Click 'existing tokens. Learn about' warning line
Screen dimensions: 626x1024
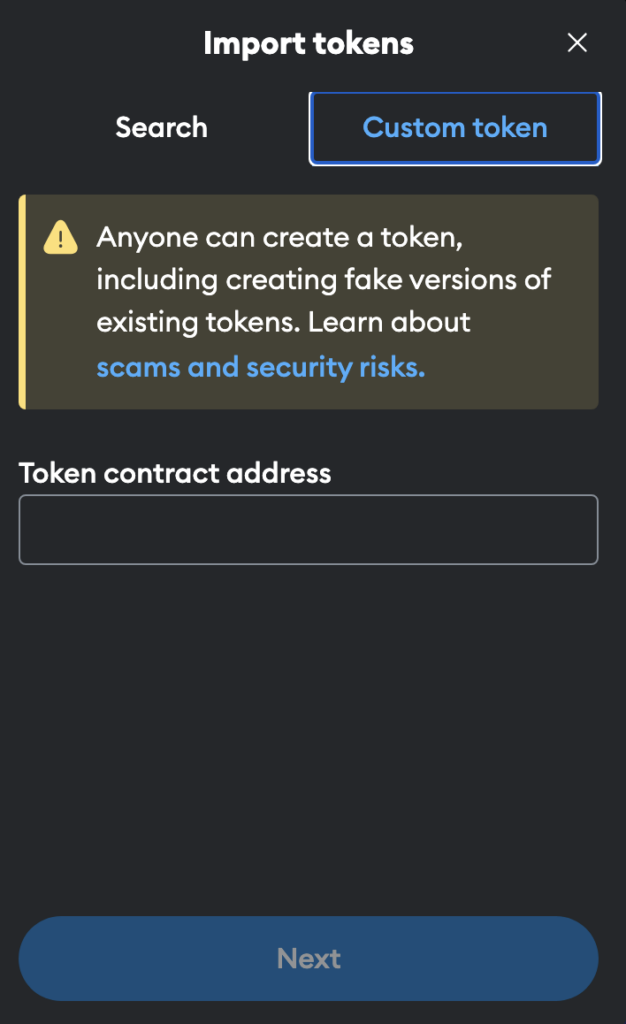tap(283, 323)
